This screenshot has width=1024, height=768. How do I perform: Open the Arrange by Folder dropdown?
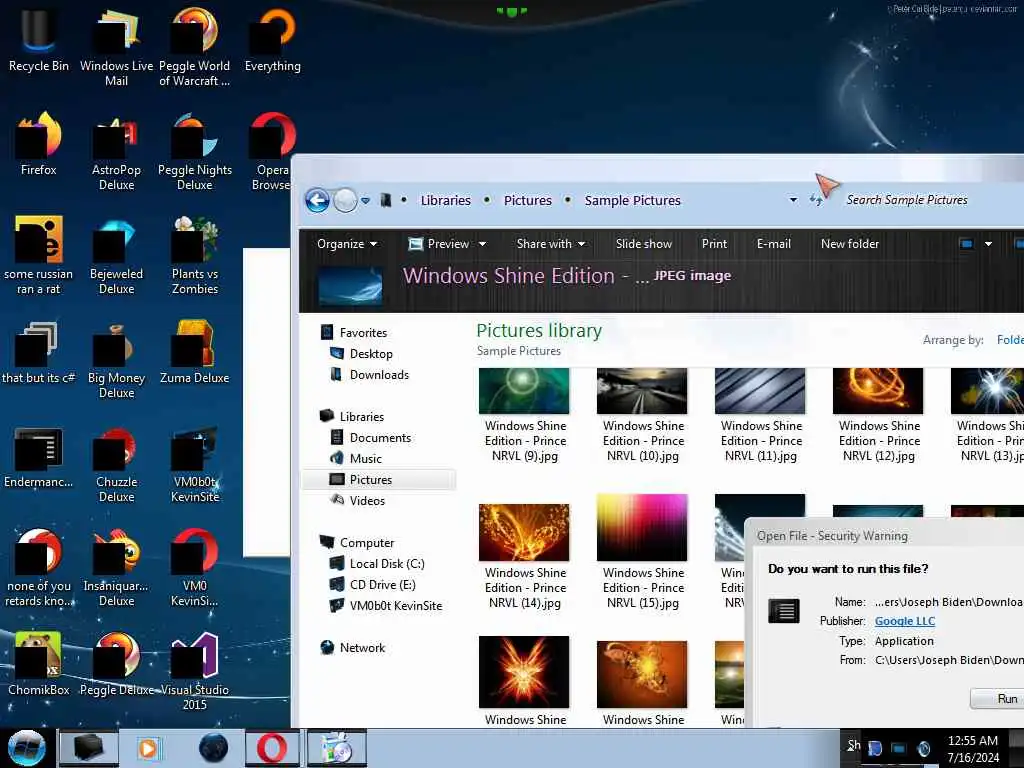(x=1010, y=340)
